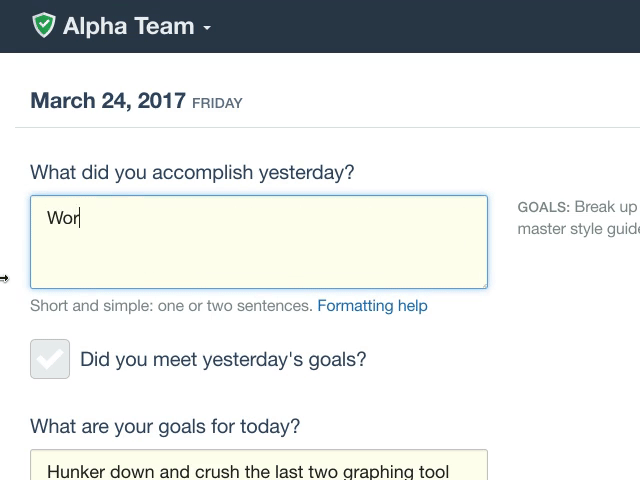
Task: Expand the caret beside Alpha Team
Action: (x=207, y=28)
